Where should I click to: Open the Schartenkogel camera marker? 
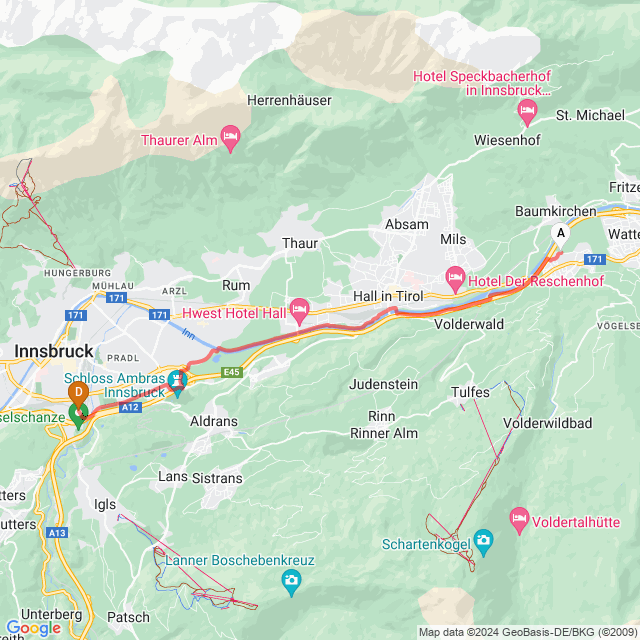click(x=483, y=542)
